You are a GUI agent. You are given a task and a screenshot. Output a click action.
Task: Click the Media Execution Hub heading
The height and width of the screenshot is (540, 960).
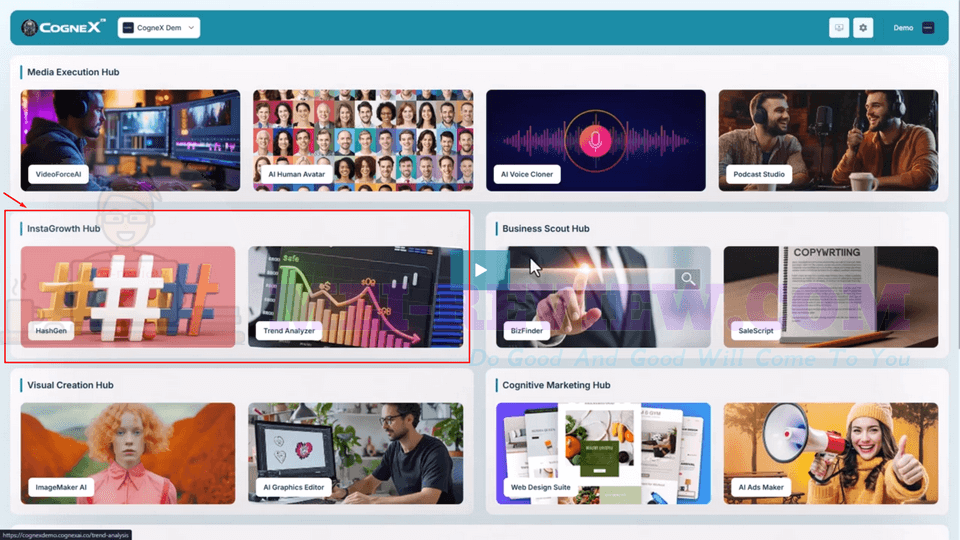click(73, 72)
